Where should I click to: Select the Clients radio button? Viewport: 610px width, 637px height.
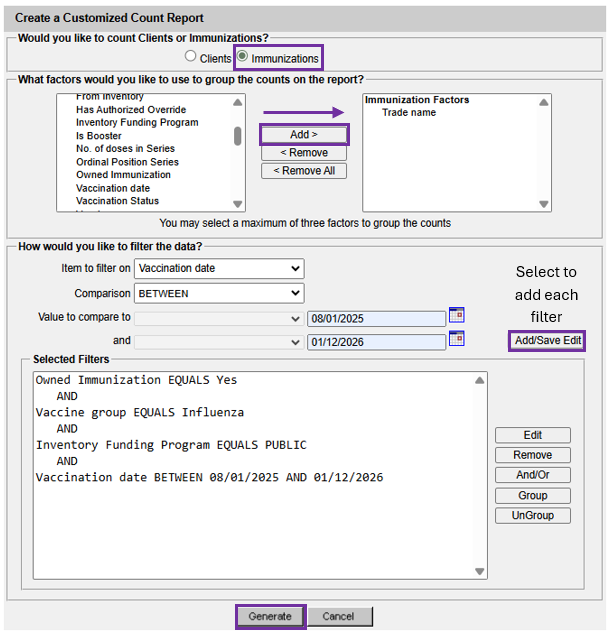pyautogui.click(x=190, y=58)
